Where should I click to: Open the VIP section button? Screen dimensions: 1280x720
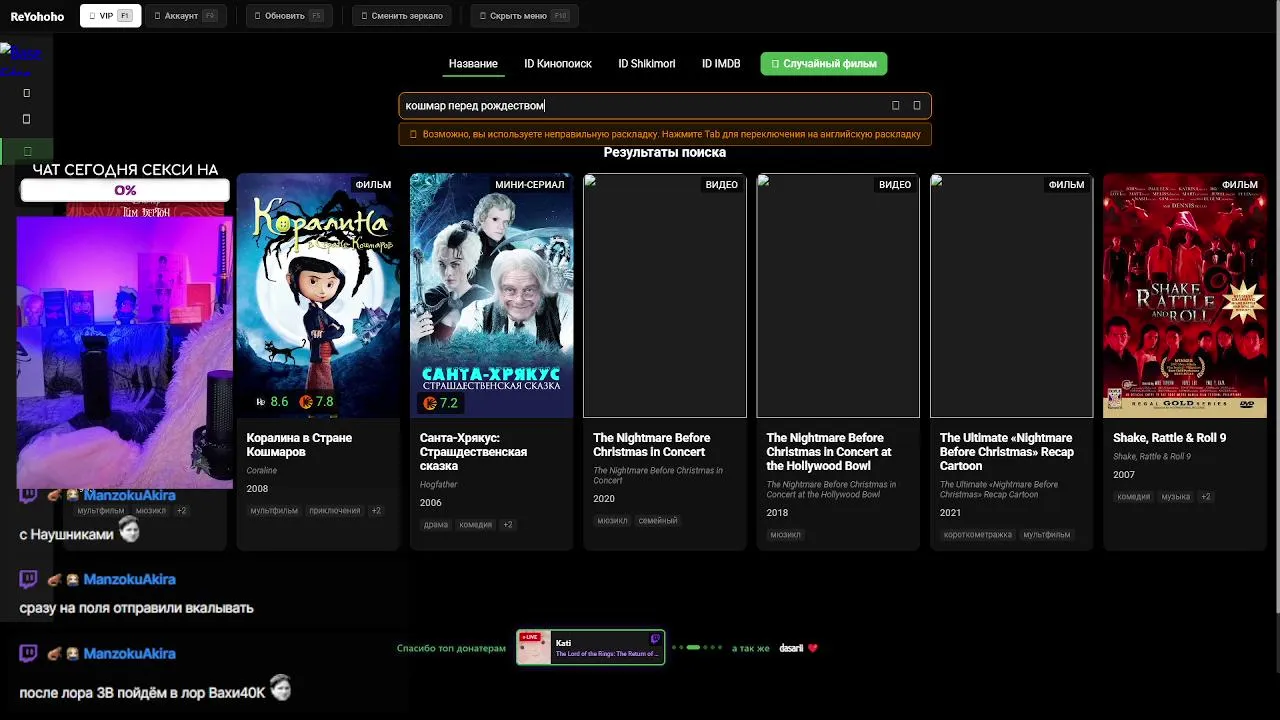(110, 16)
